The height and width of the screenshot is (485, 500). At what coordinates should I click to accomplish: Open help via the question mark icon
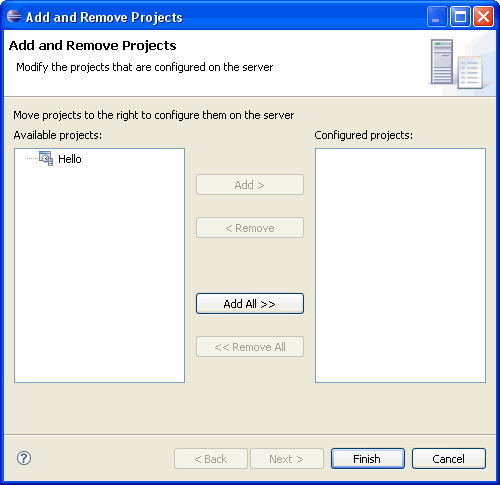(x=24, y=458)
